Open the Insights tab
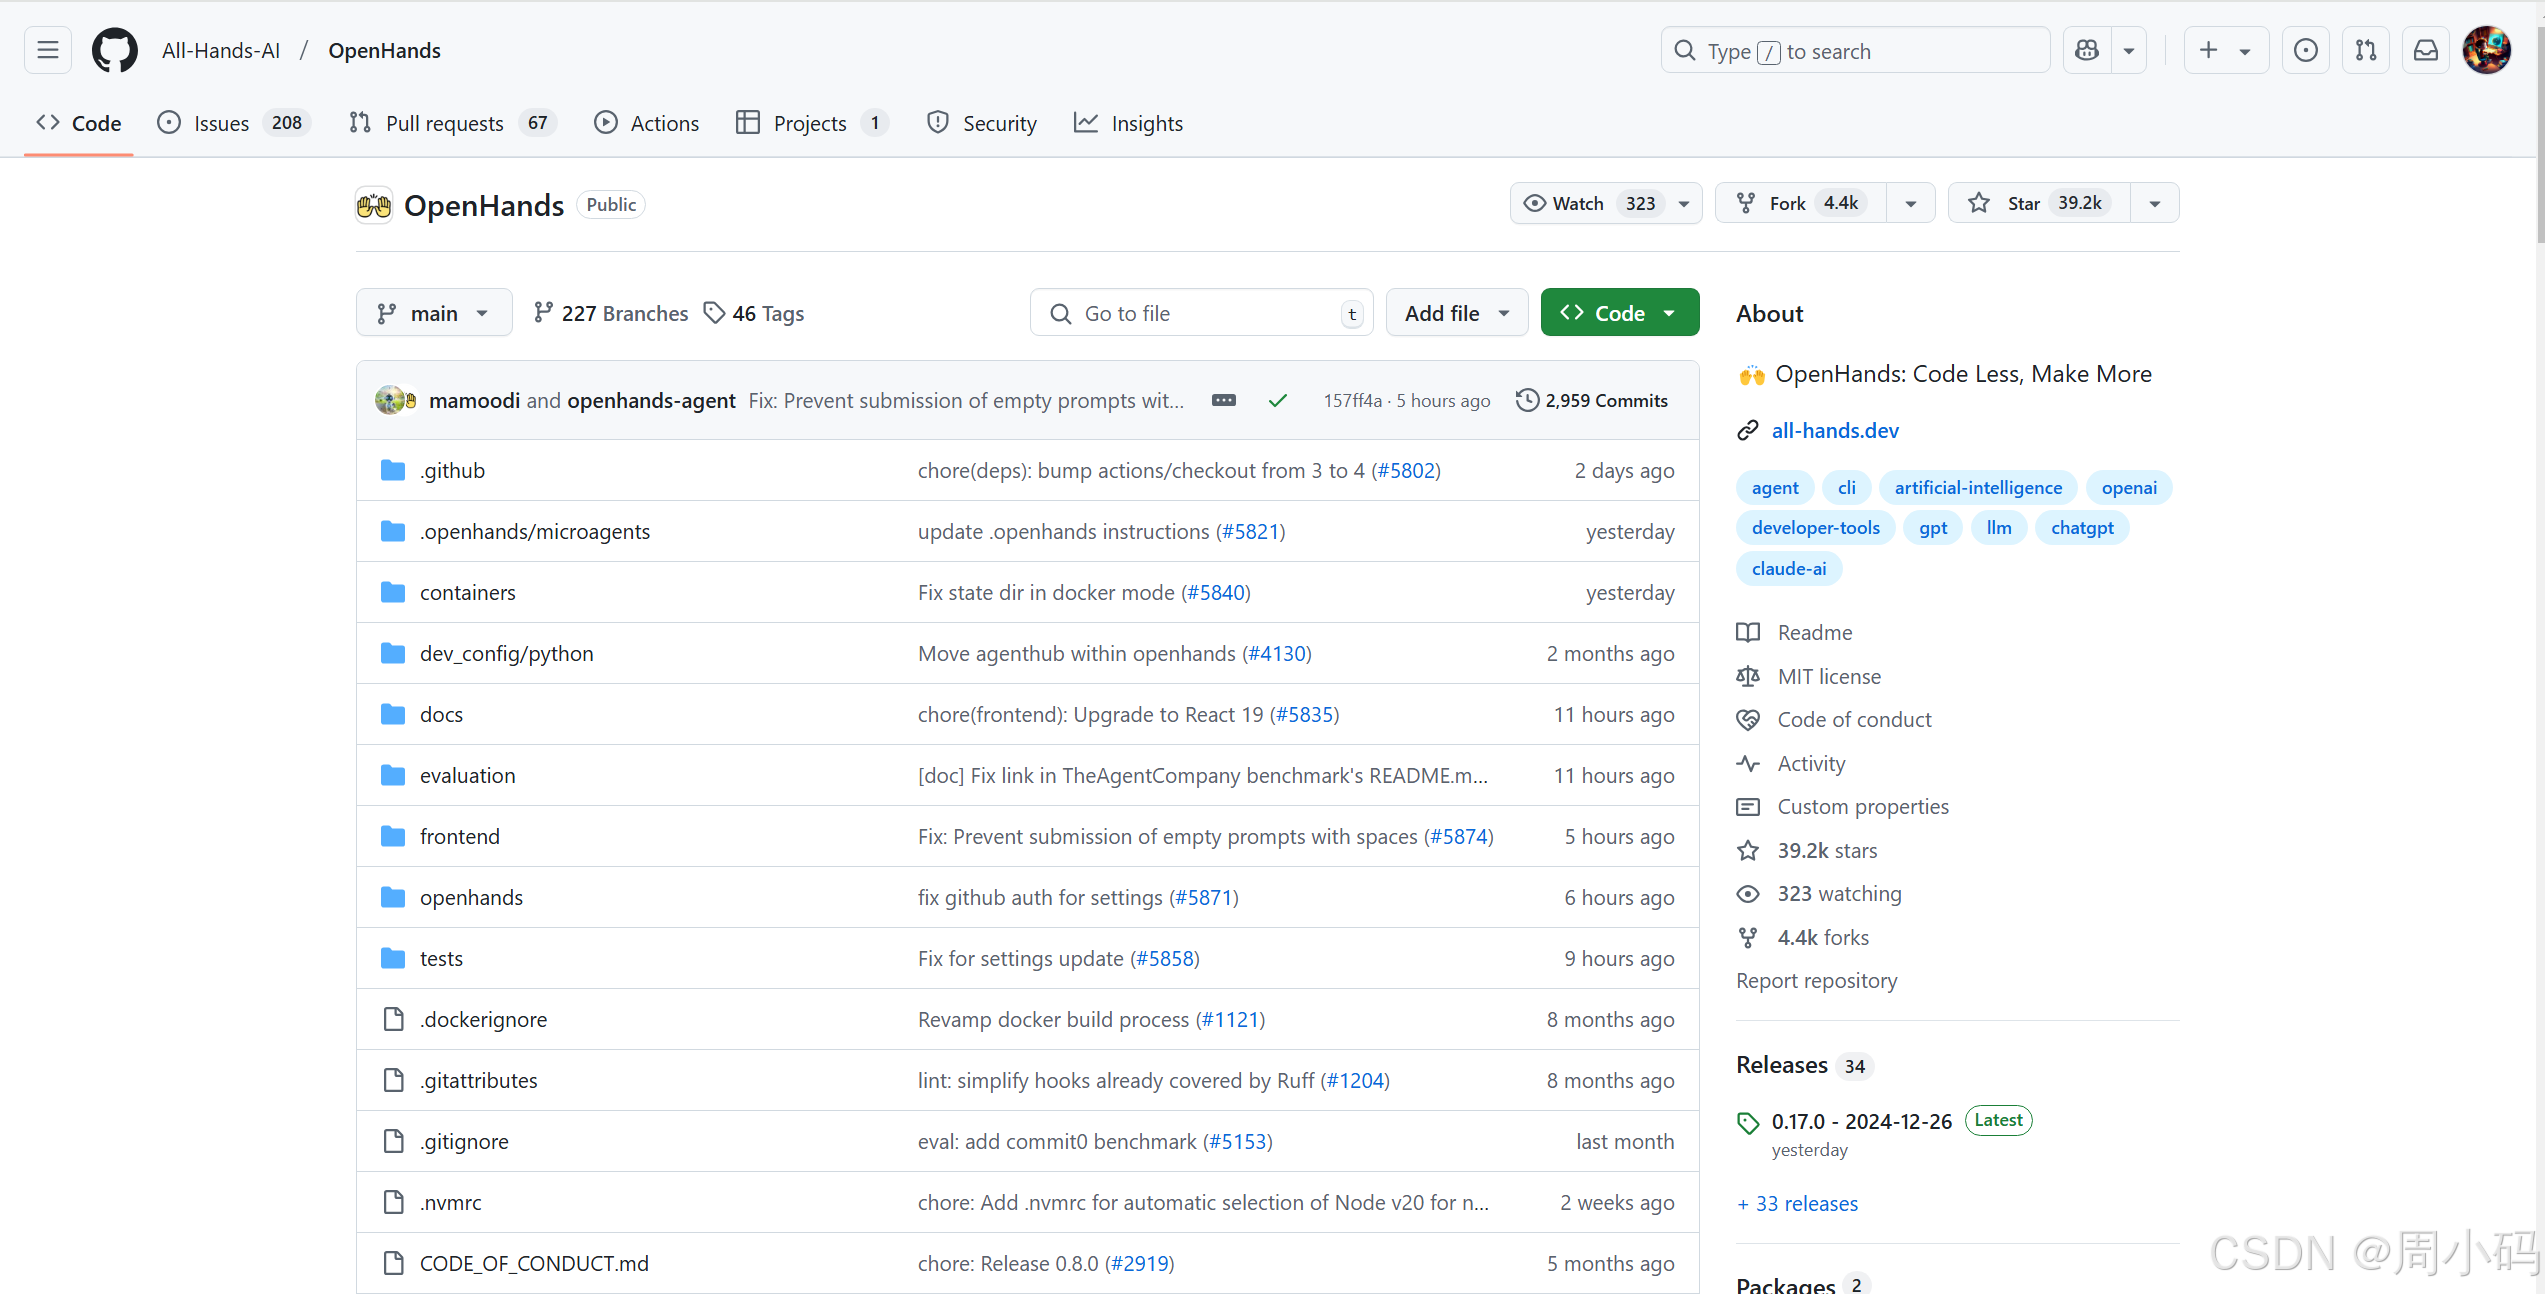 (1128, 123)
